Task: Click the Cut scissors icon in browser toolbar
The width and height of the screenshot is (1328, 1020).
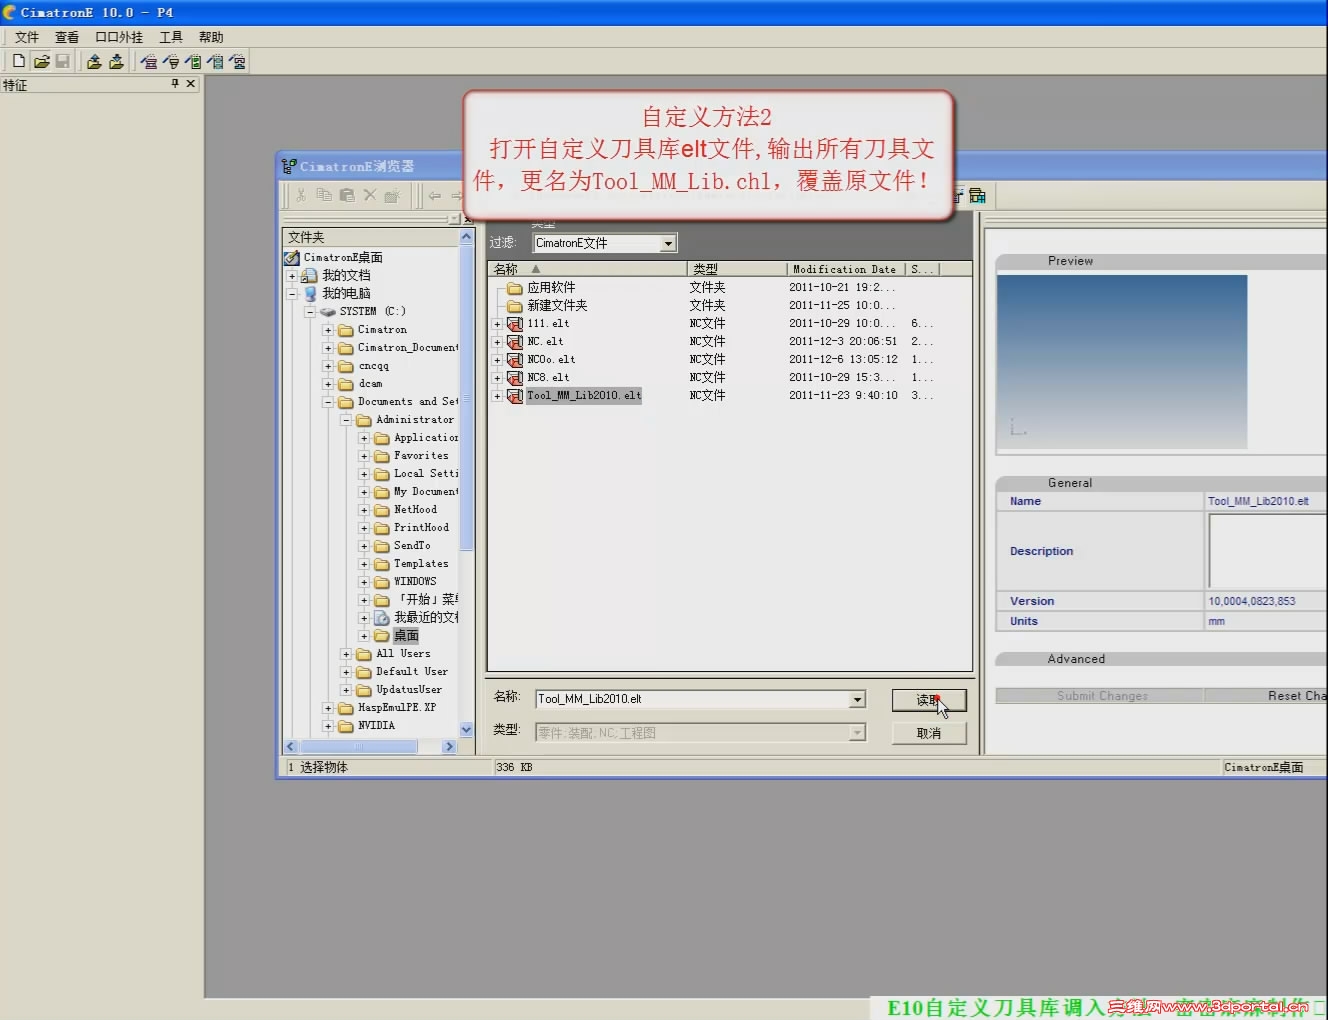Action: tap(301, 195)
